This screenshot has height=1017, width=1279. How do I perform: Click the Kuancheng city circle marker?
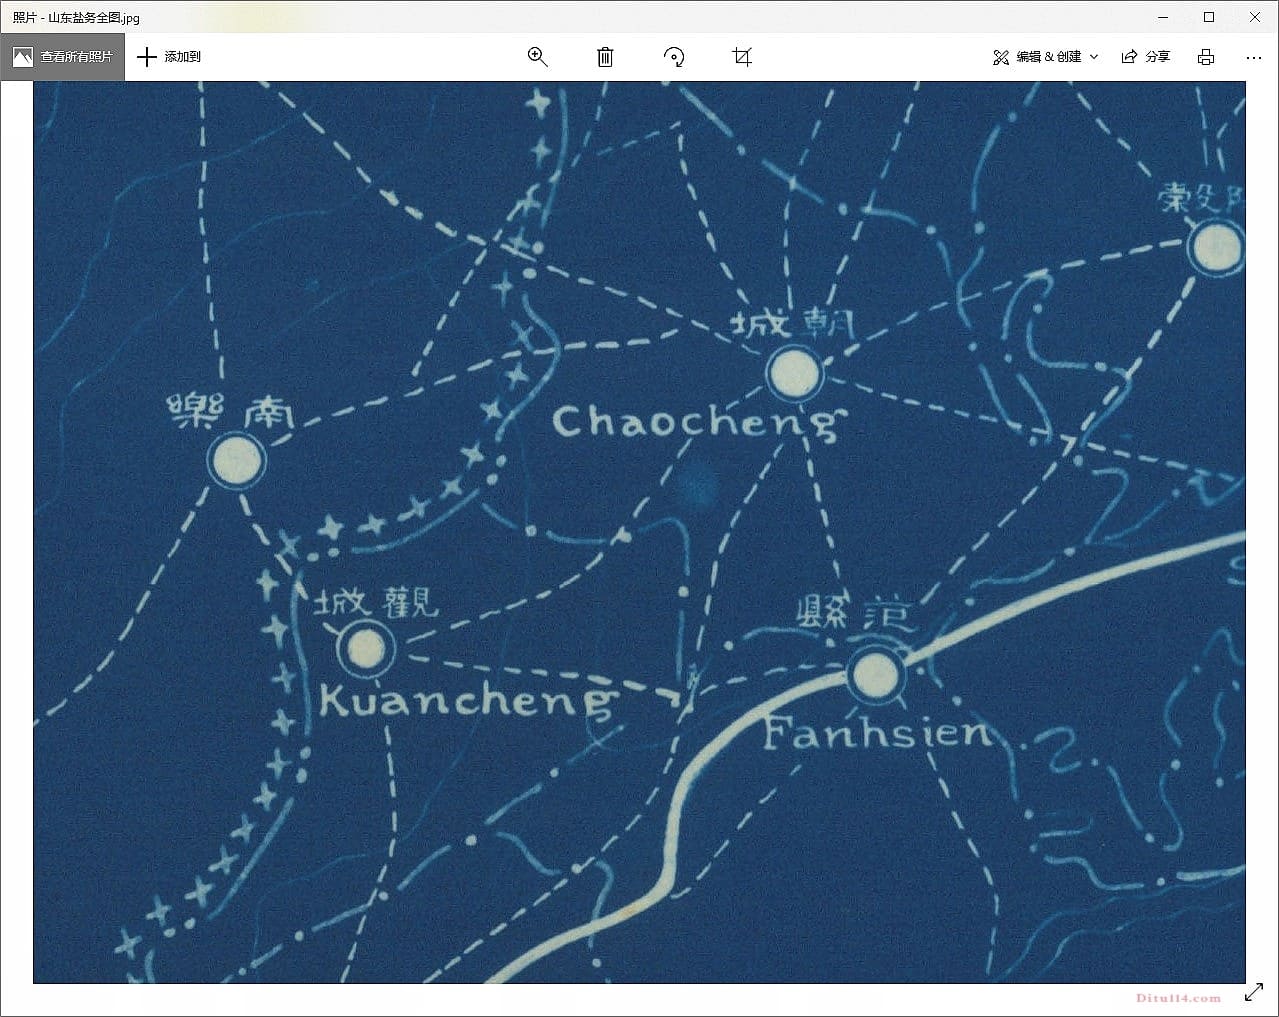click(366, 648)
